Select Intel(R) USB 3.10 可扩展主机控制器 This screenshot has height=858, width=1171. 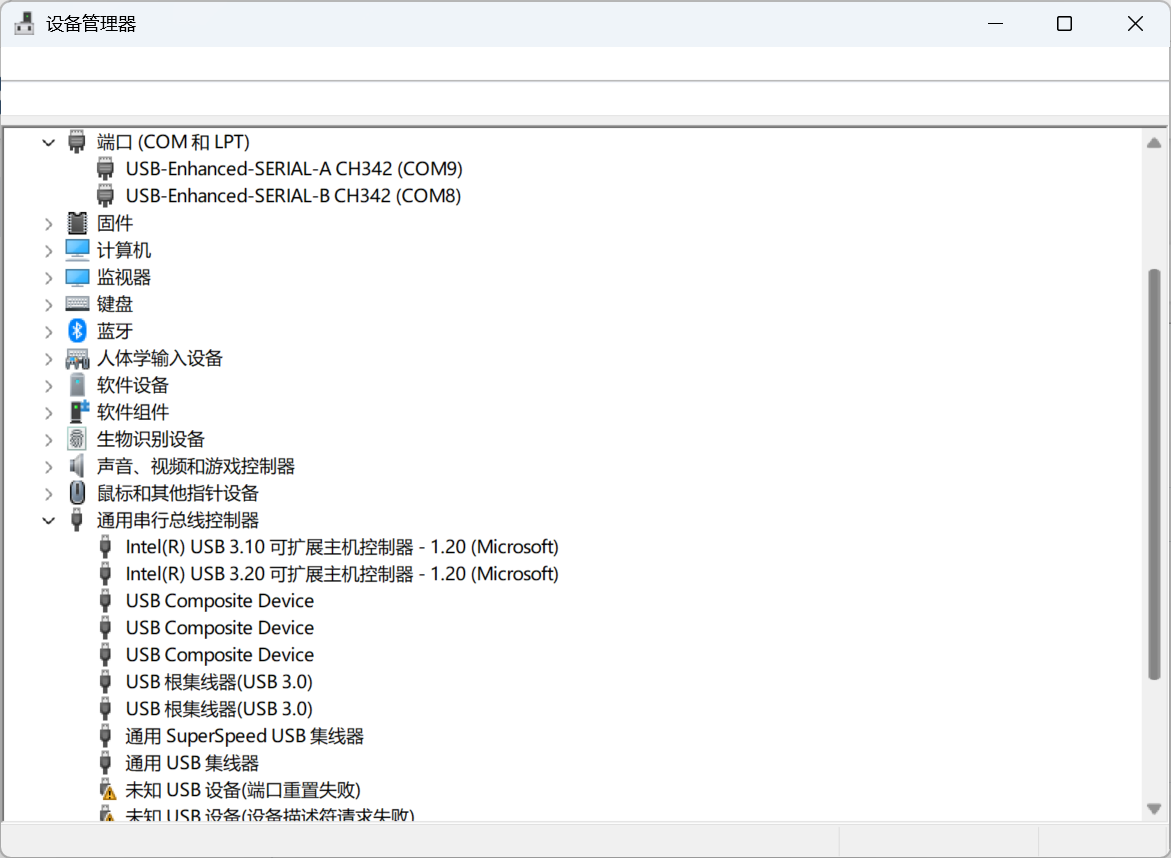point(341,547)
